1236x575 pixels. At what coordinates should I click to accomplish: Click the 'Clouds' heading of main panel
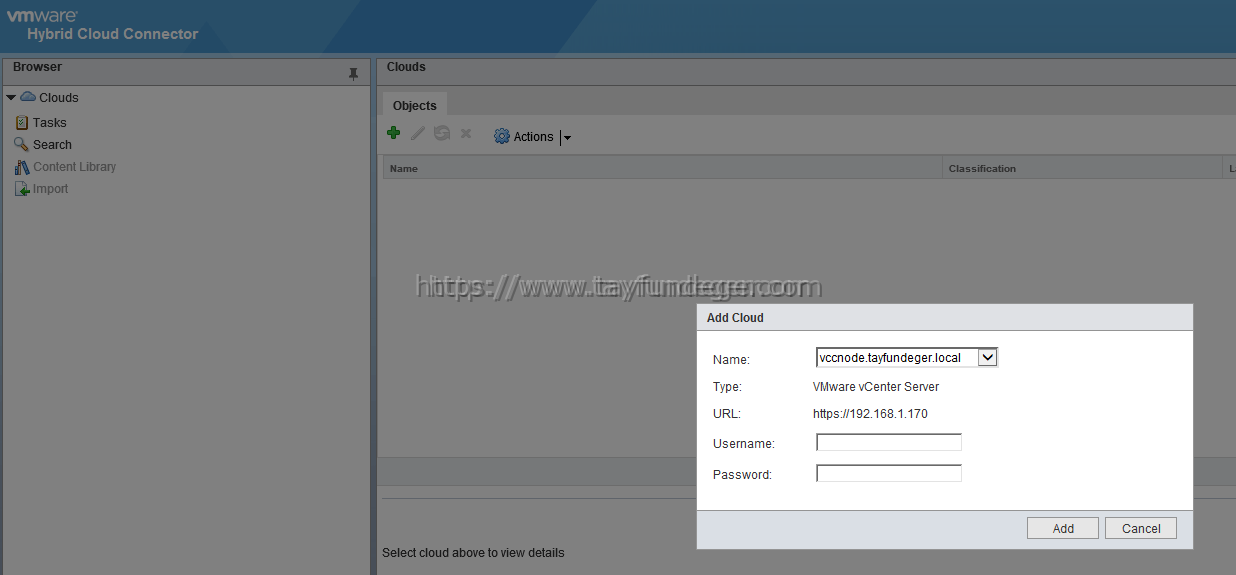click(x=406, y=67)
